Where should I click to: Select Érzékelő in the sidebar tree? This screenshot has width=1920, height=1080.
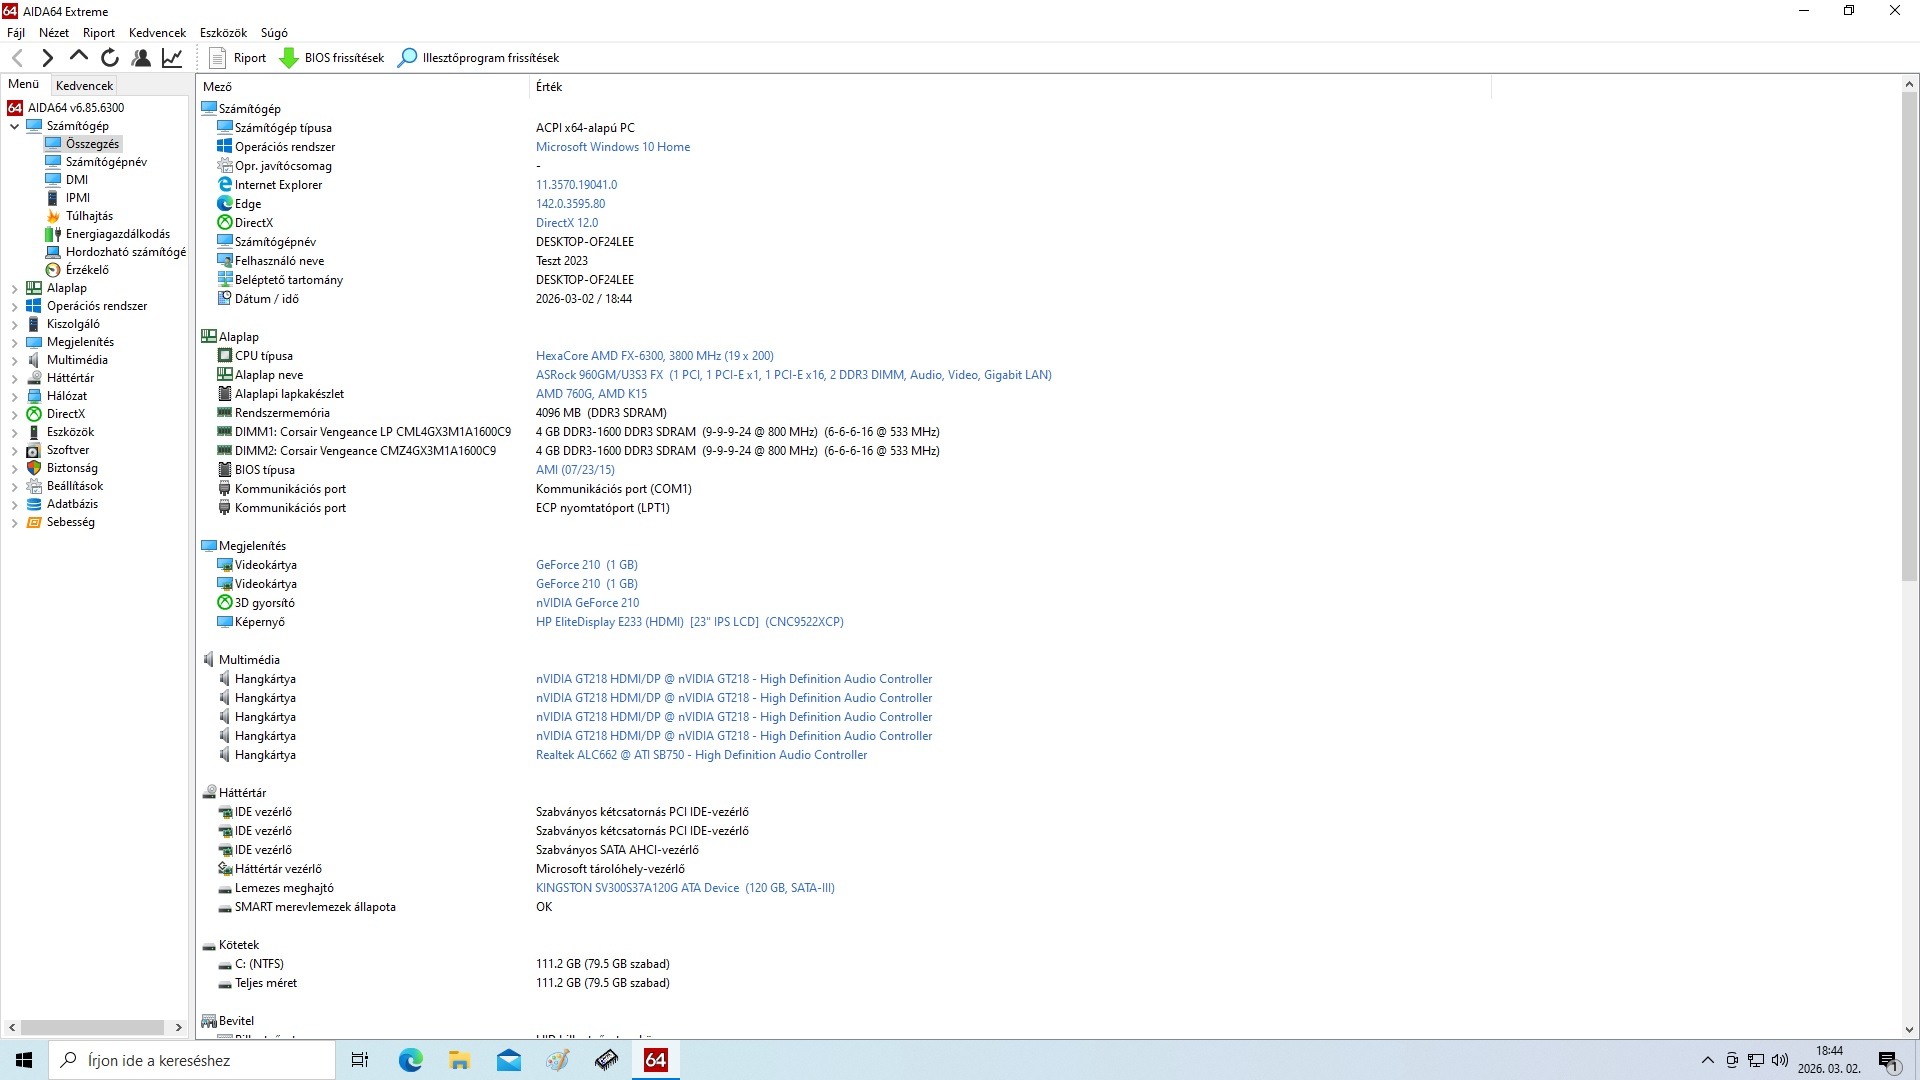point(87,270)
